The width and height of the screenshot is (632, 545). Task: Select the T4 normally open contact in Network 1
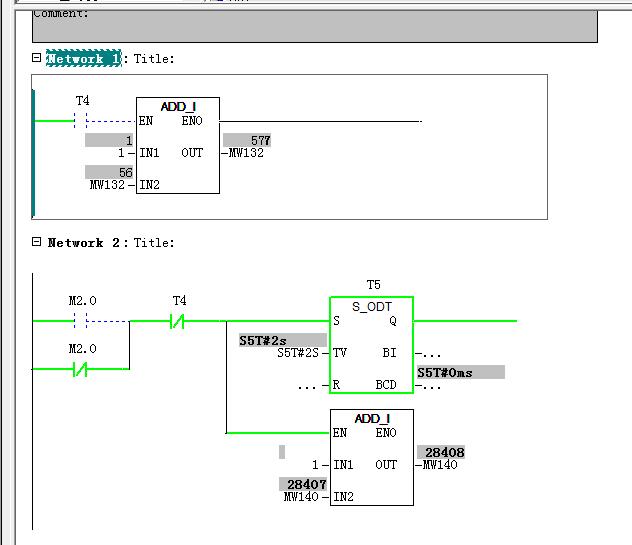pyautogui.click(x=81, y=121)
